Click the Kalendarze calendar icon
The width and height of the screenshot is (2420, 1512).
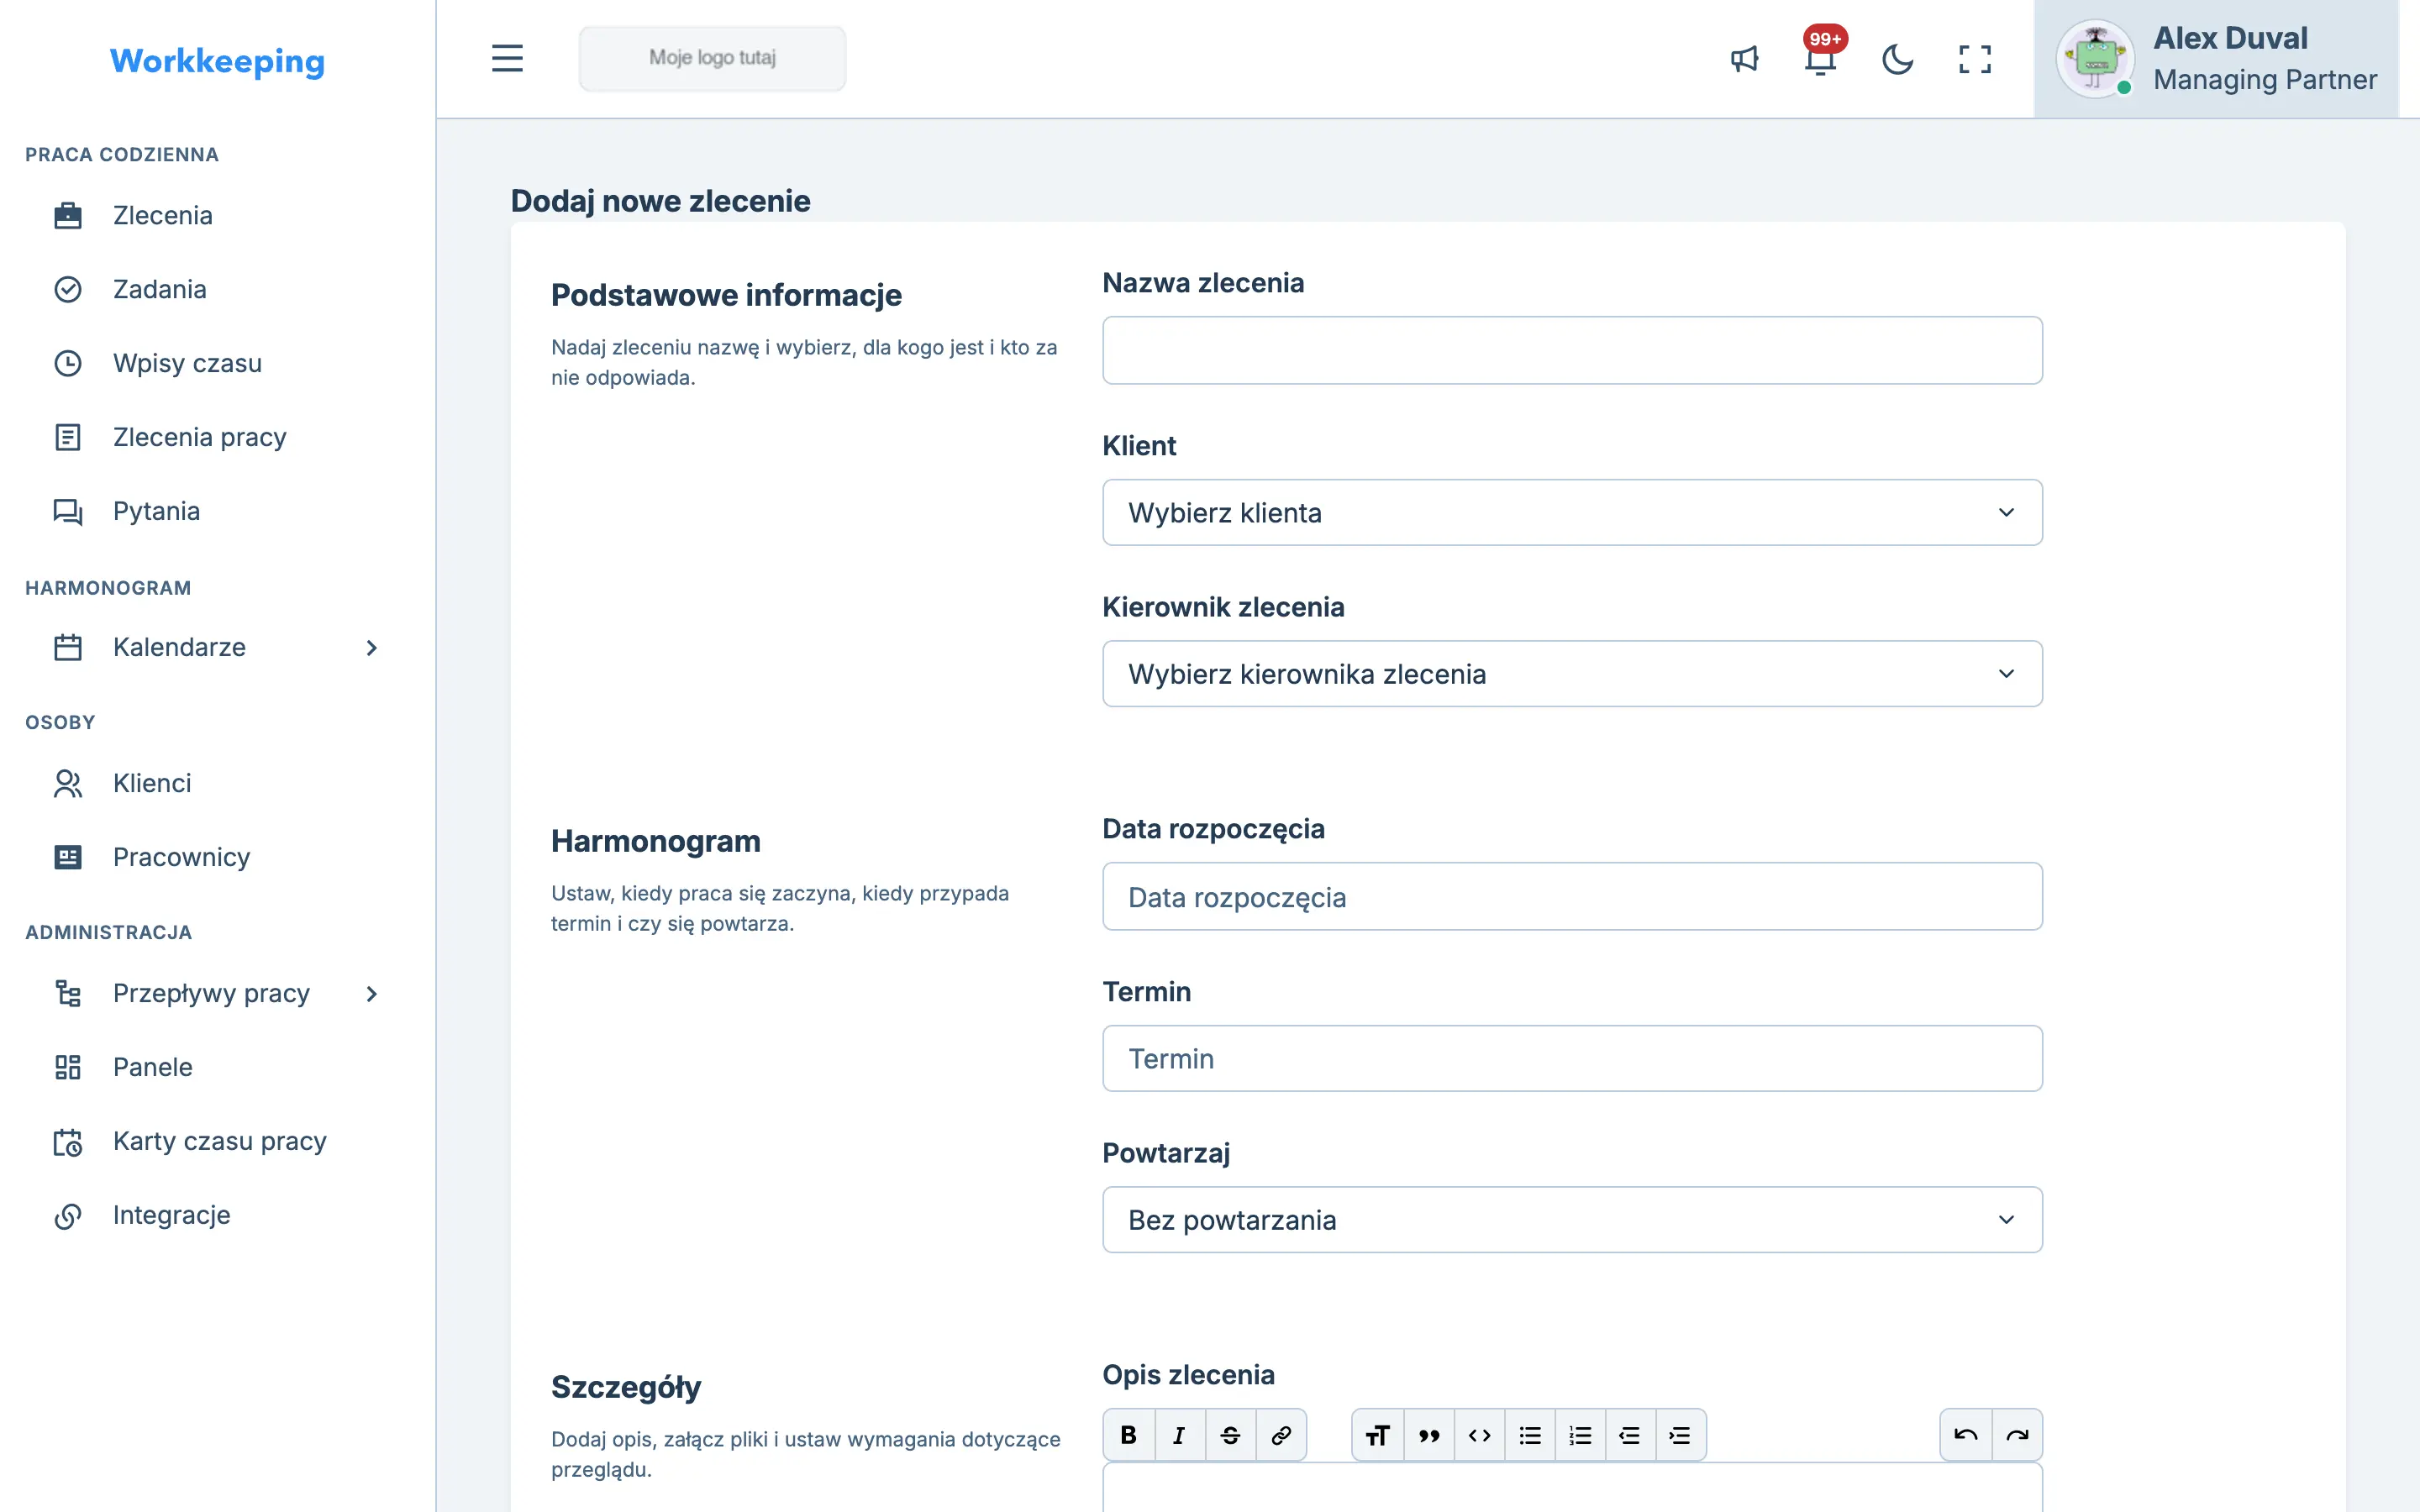68,647
